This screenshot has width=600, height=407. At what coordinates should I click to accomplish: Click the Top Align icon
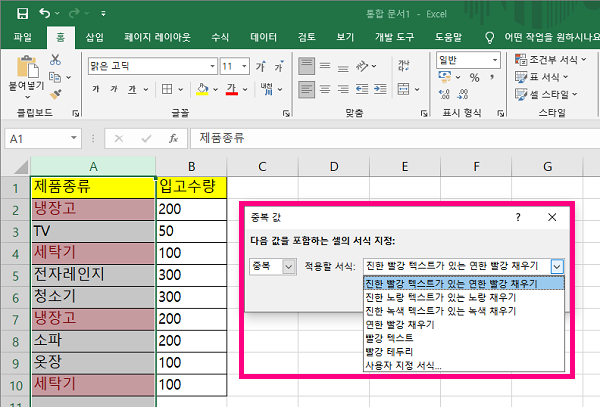307,66
